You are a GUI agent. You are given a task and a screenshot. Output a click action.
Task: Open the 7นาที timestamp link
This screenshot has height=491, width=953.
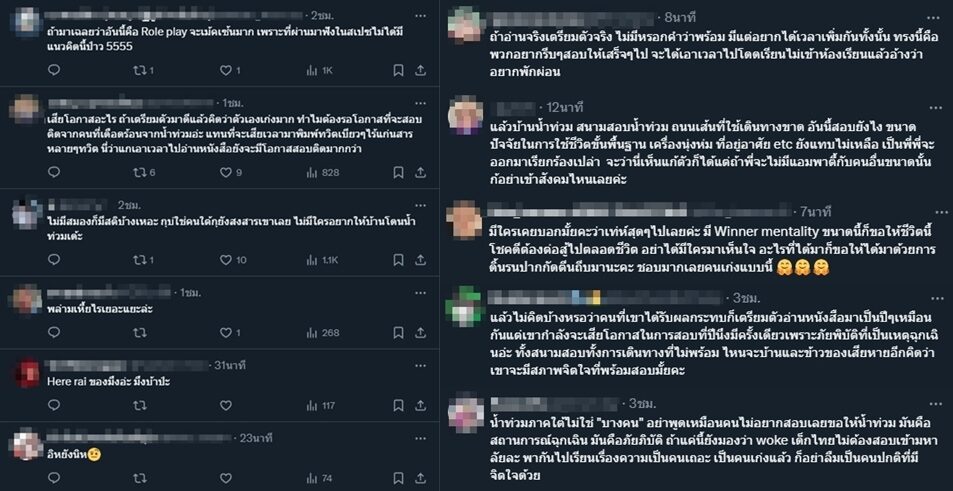815,212
